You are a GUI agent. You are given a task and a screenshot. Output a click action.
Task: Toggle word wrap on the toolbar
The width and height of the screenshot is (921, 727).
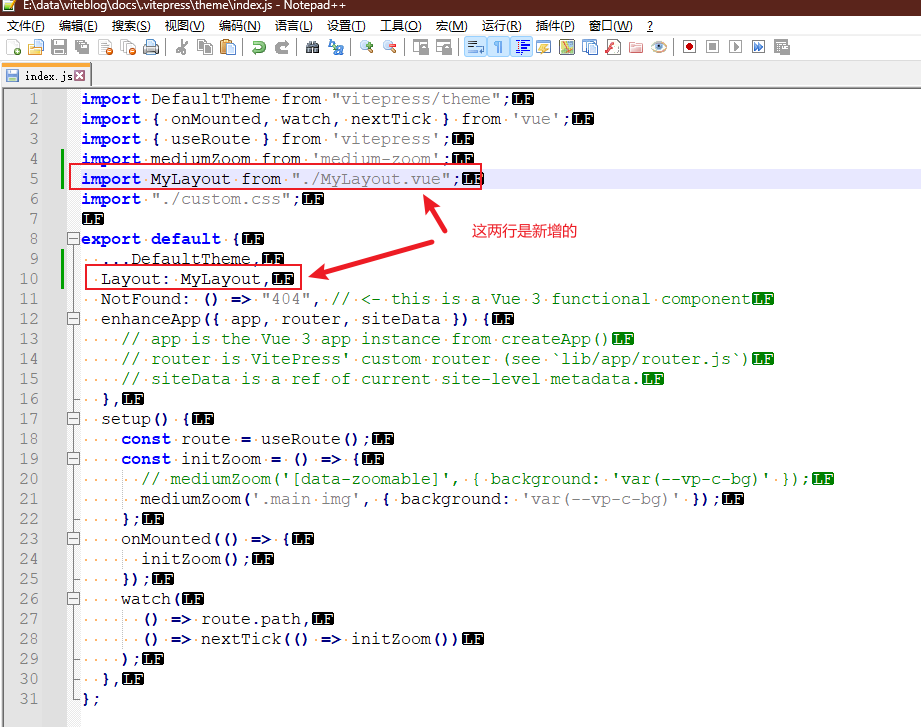coord(474,47)
